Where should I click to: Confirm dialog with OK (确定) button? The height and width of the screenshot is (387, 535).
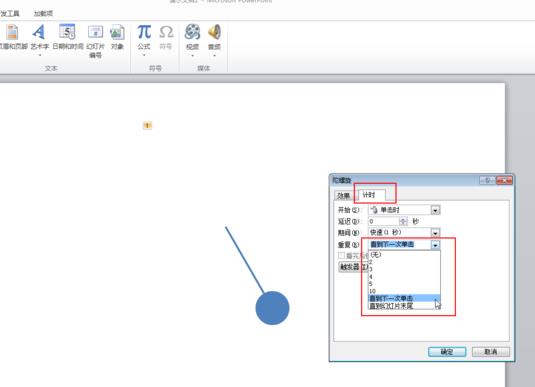tap(447, 352)
